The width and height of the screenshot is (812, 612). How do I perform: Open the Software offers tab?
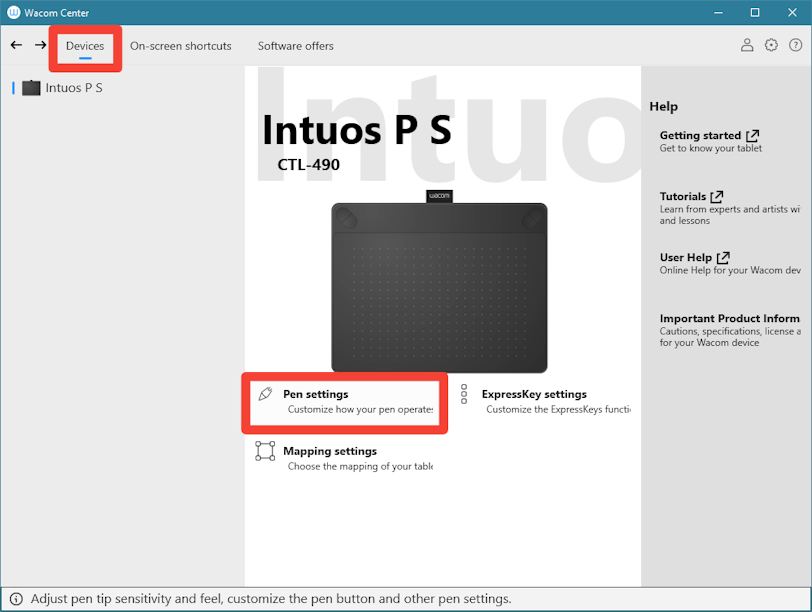click(x=296, y=46)
